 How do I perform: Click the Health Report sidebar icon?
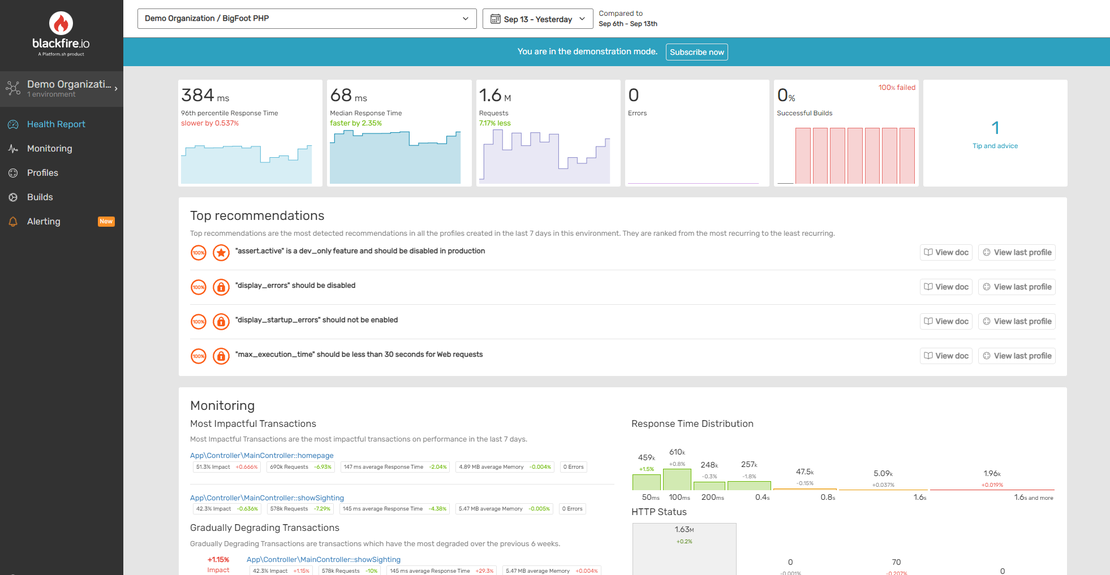[x=13, y=125]
